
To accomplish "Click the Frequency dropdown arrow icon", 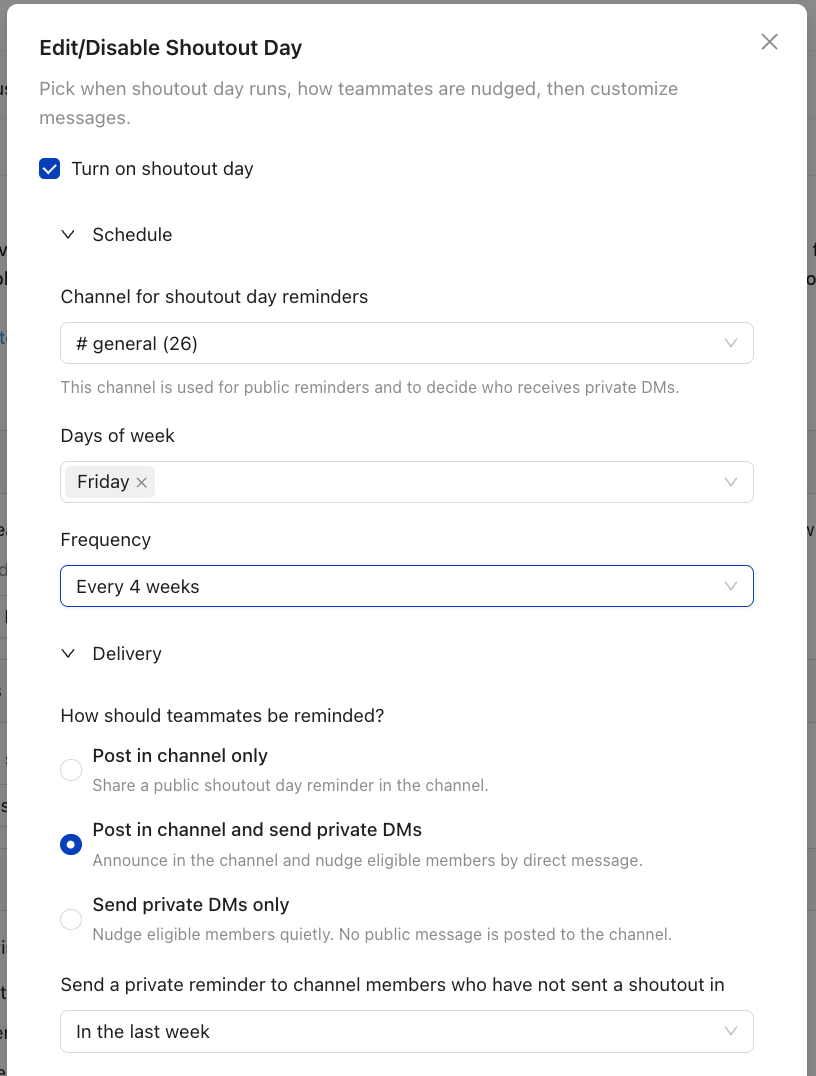I will [x=731, y=586].
